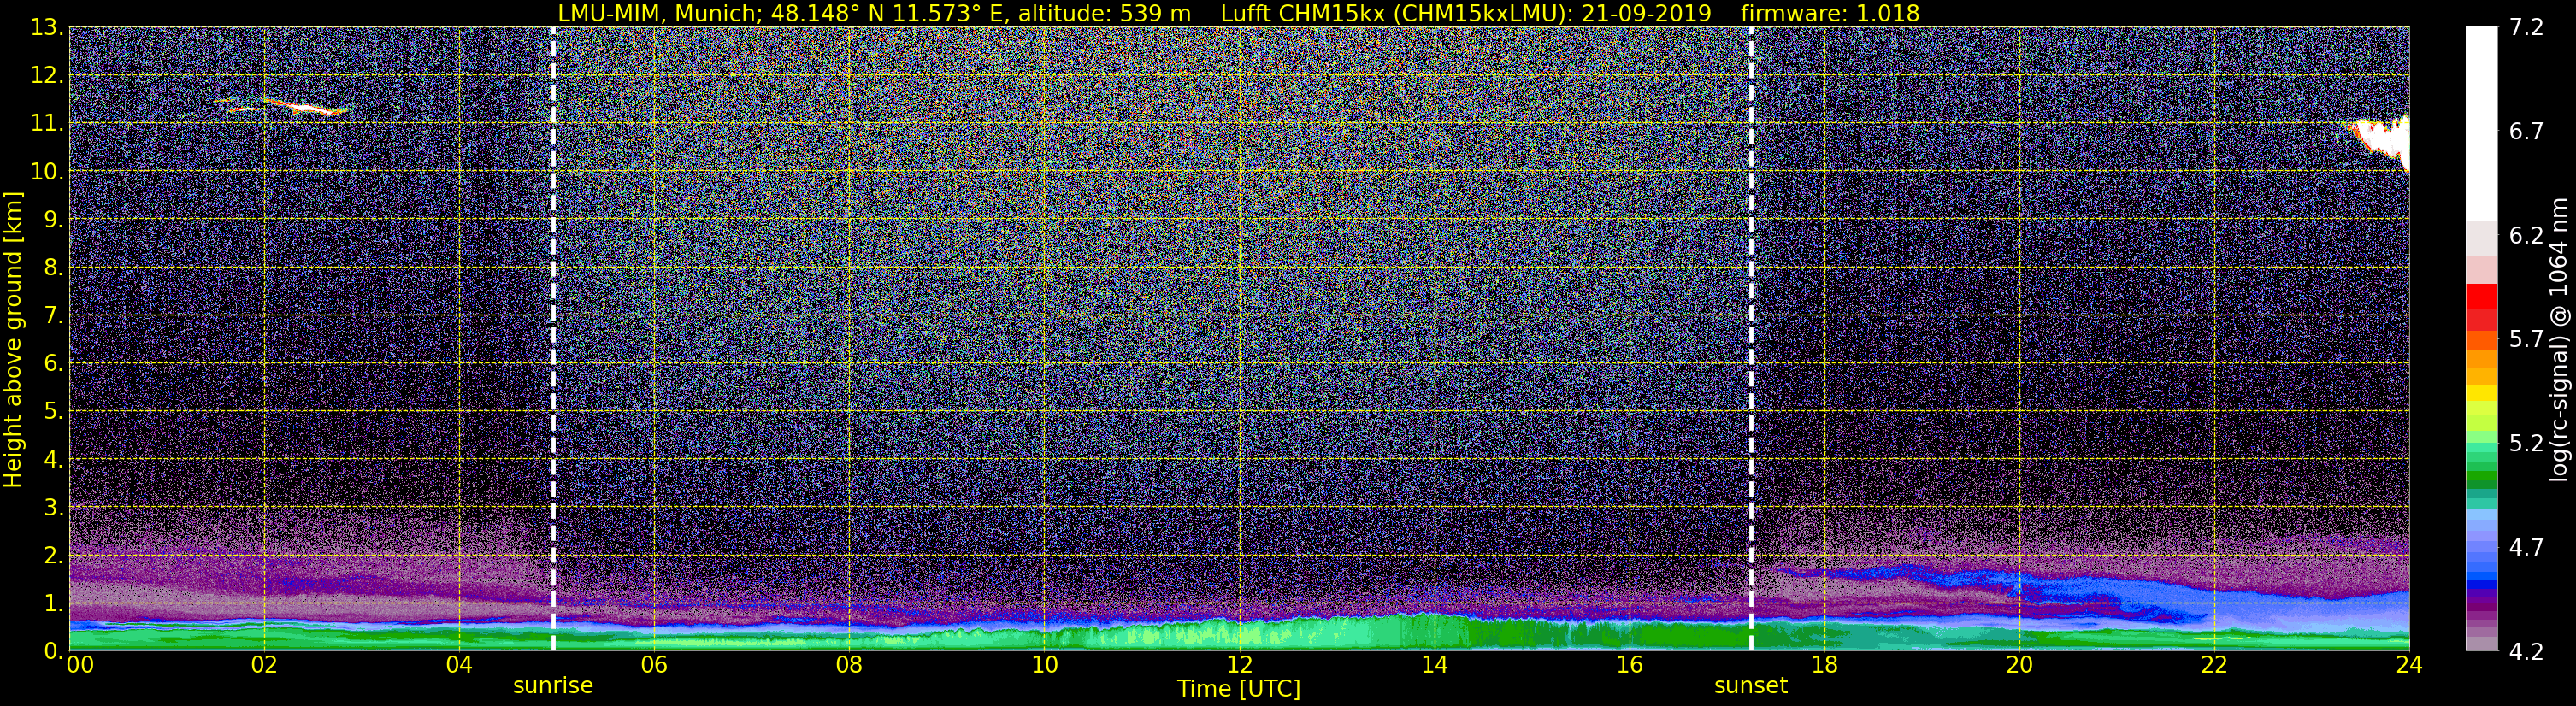Click the 'Height above ground [km]' axis title
The image size is (2576, 706).
pos(13,339)
